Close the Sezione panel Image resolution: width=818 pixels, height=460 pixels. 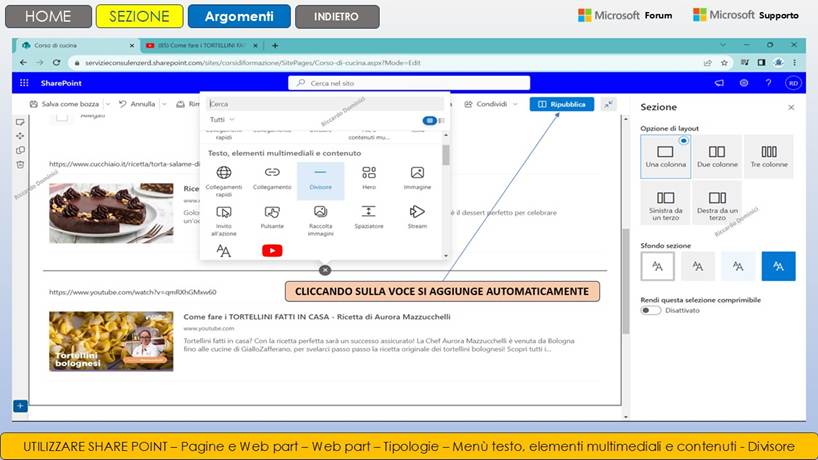click(791, 107)
